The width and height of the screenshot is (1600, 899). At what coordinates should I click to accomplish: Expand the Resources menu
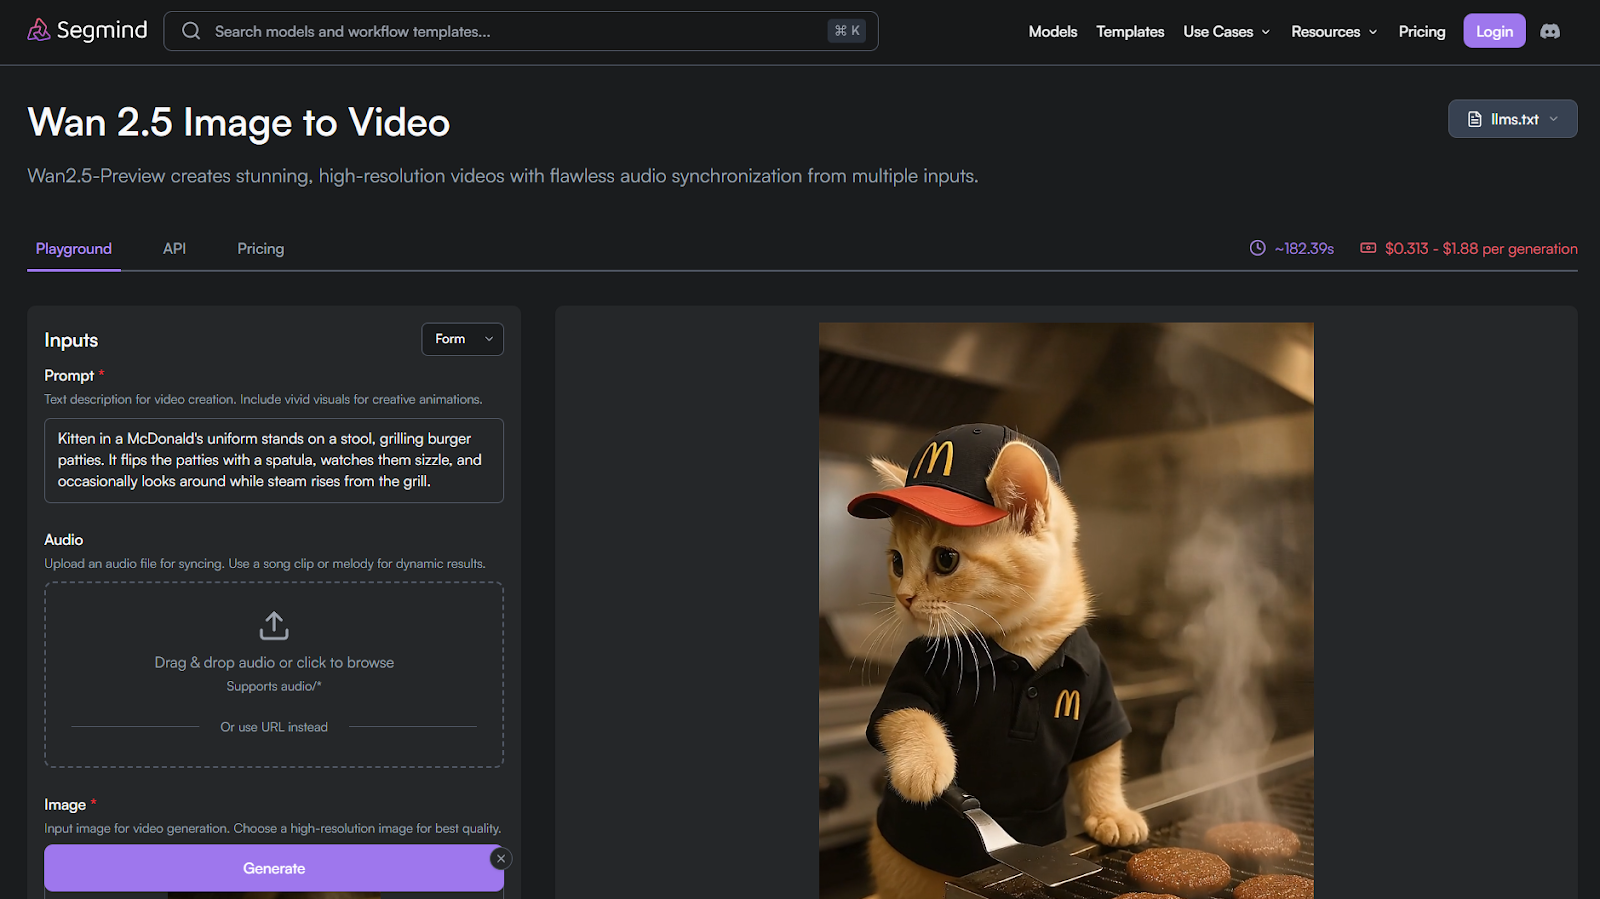tap(1334, 32)
